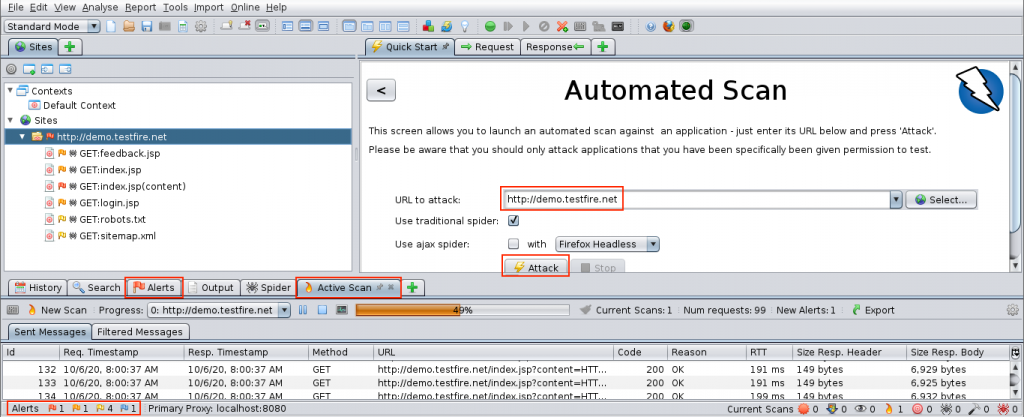Launch Firefox browser icon in toolbar
The width and height of the screenshot is (1024, 417).
[668, 26]
